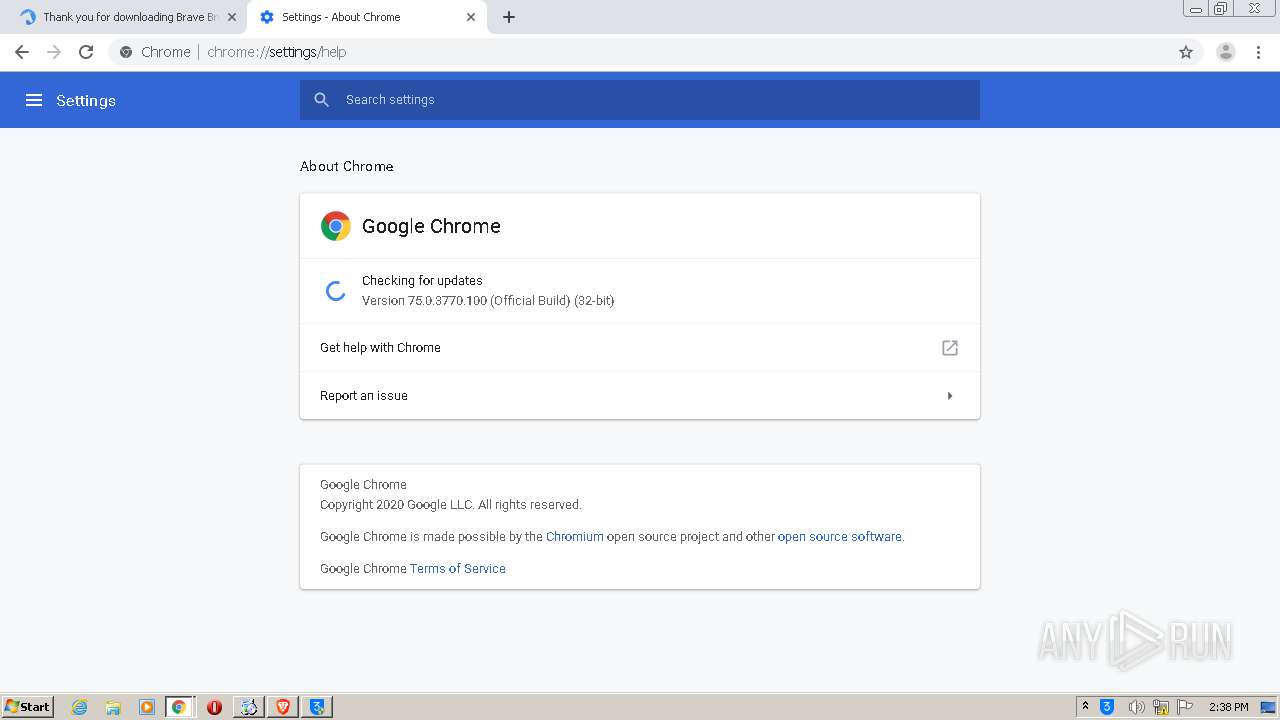Click the update checking spinner
The height and width of the screenshot is (720, 1280).
click(x=336, y=291)
